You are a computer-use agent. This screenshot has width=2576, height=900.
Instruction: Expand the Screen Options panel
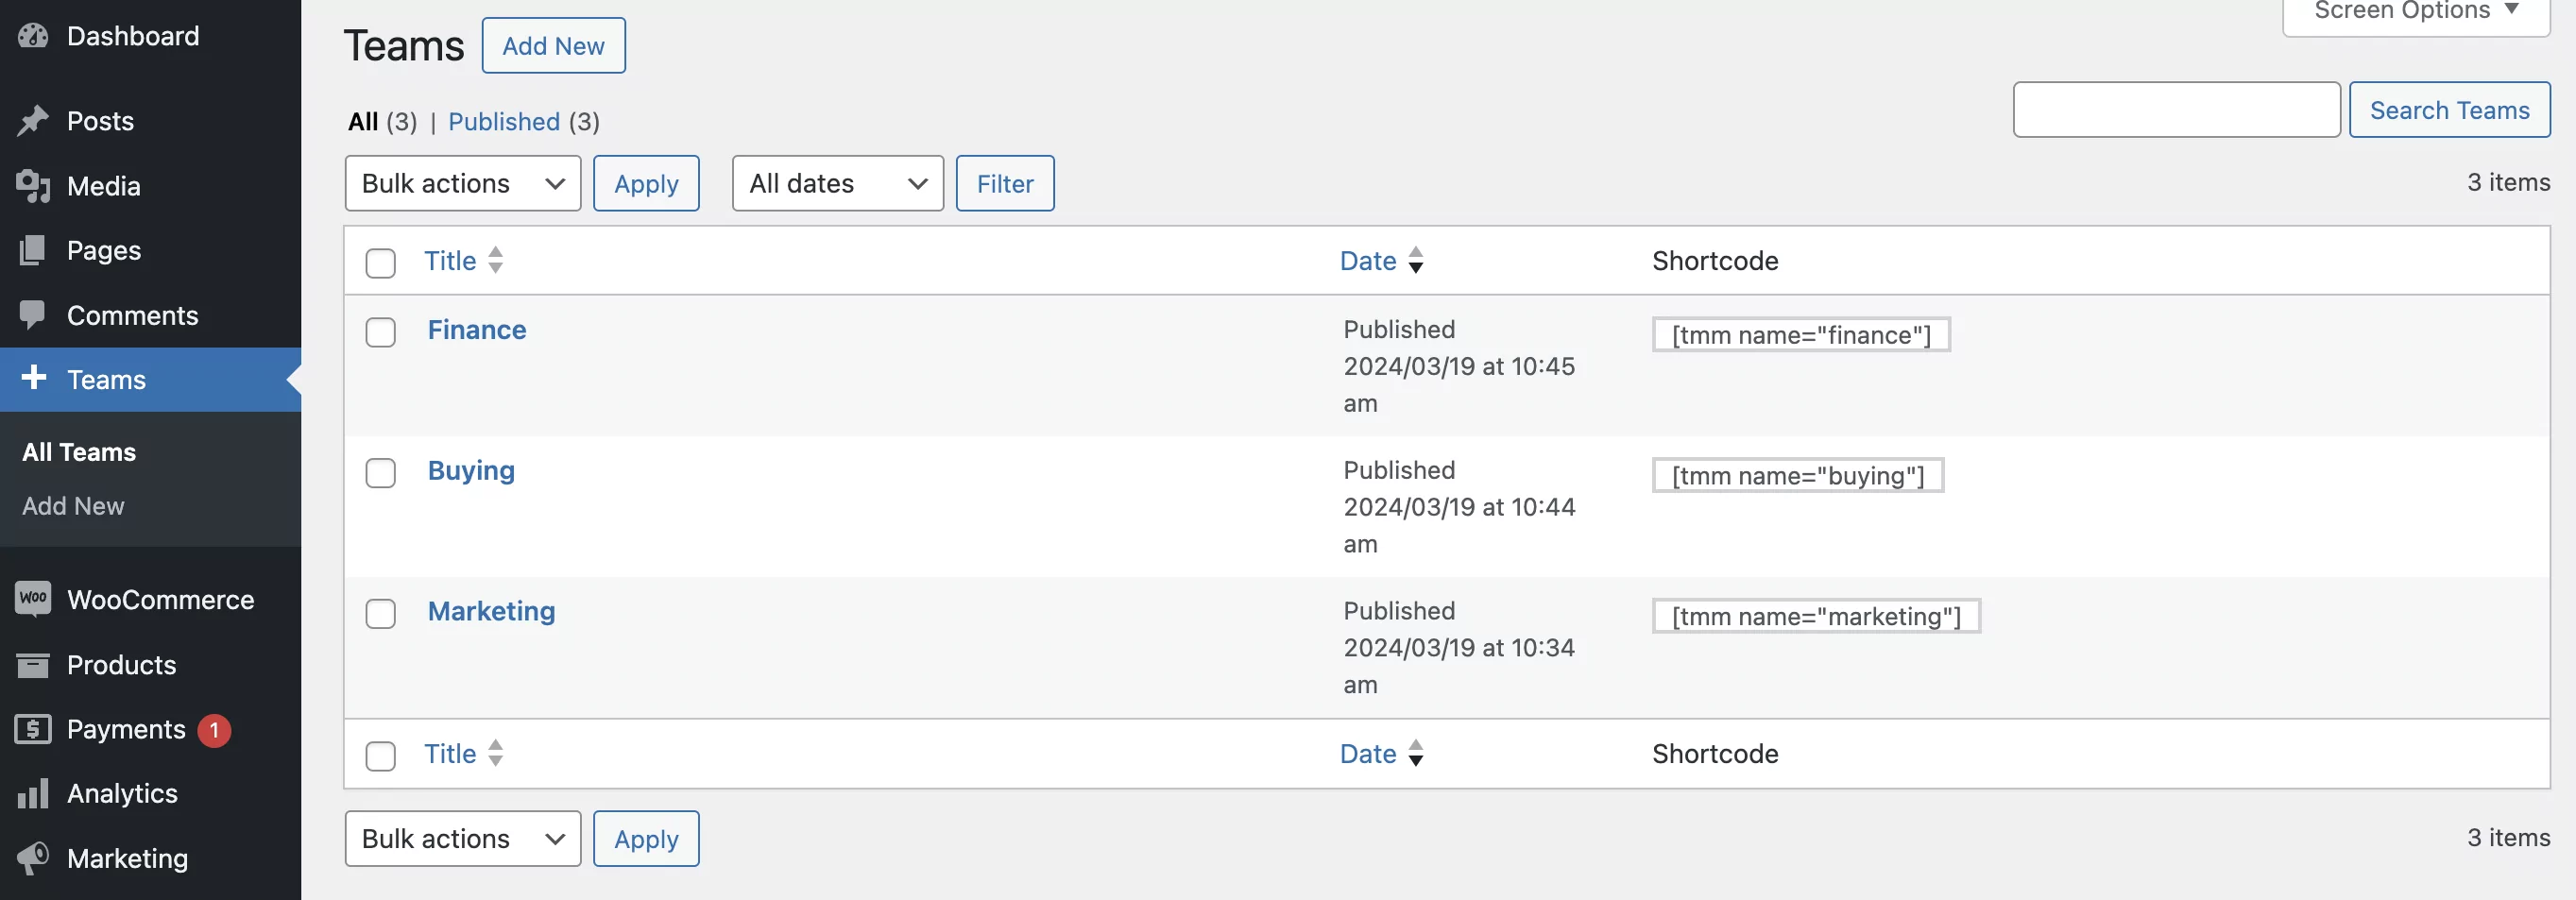pos(2416,12)
